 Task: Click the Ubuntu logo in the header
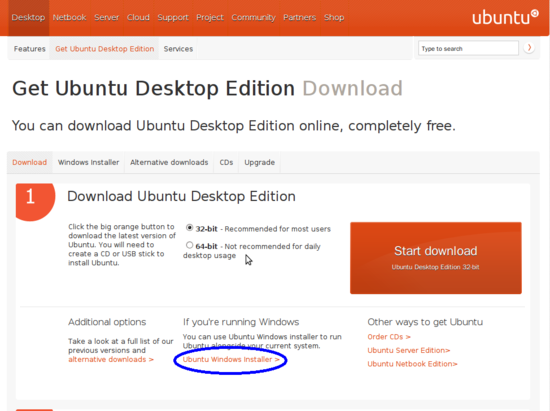[505, 17]
